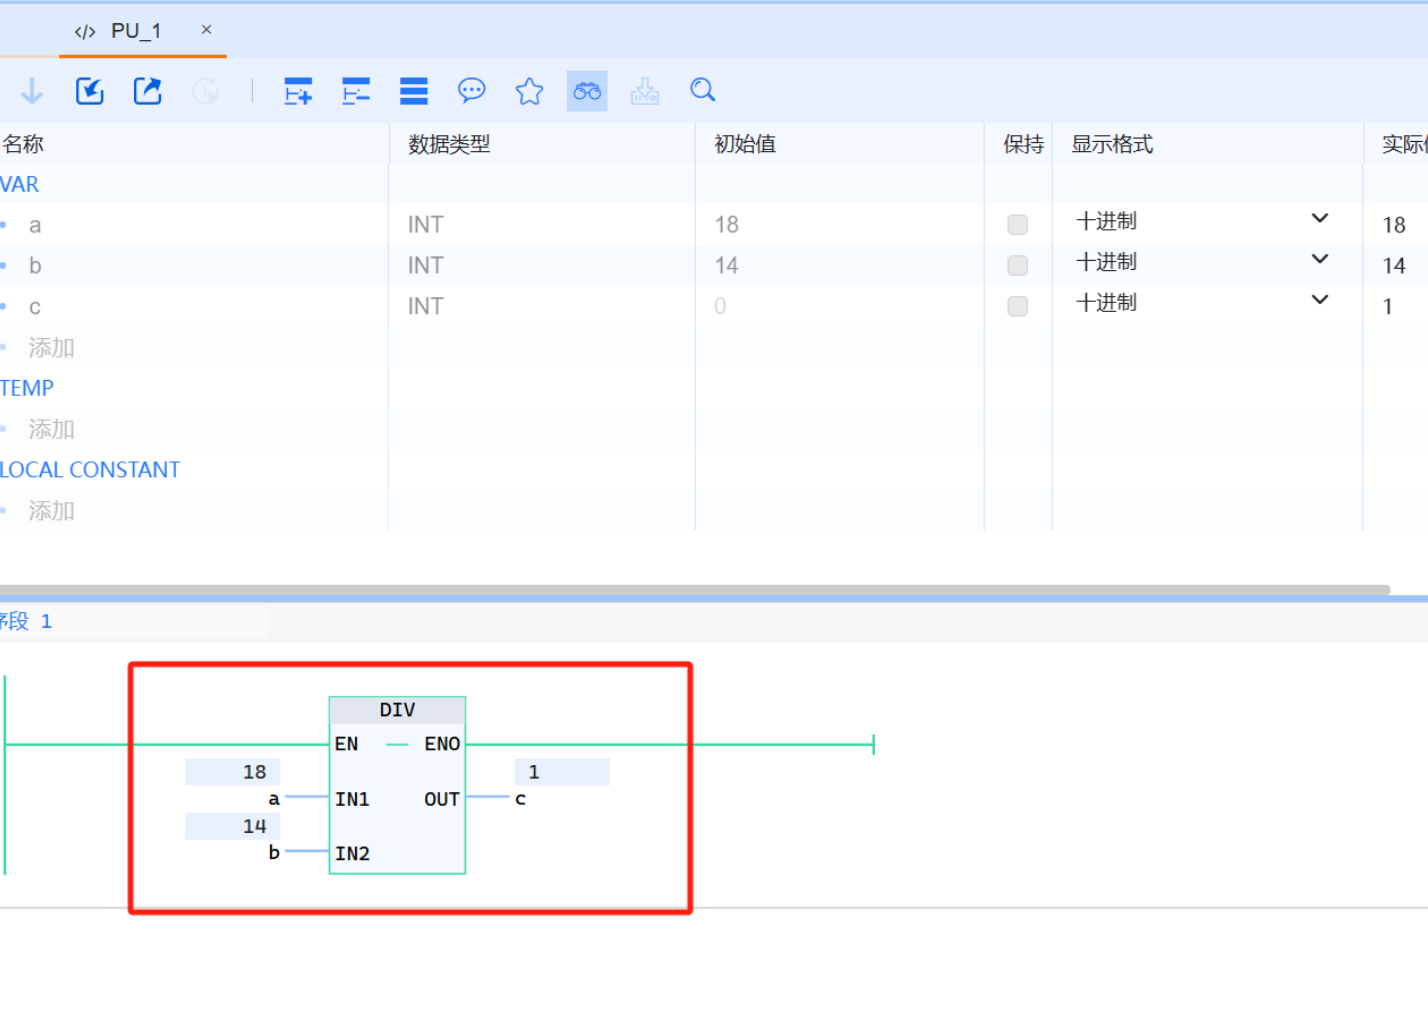This screenshot has width=1428, height=1020.
Task: Click the three-bar rows icon
Action: (414, 91)
